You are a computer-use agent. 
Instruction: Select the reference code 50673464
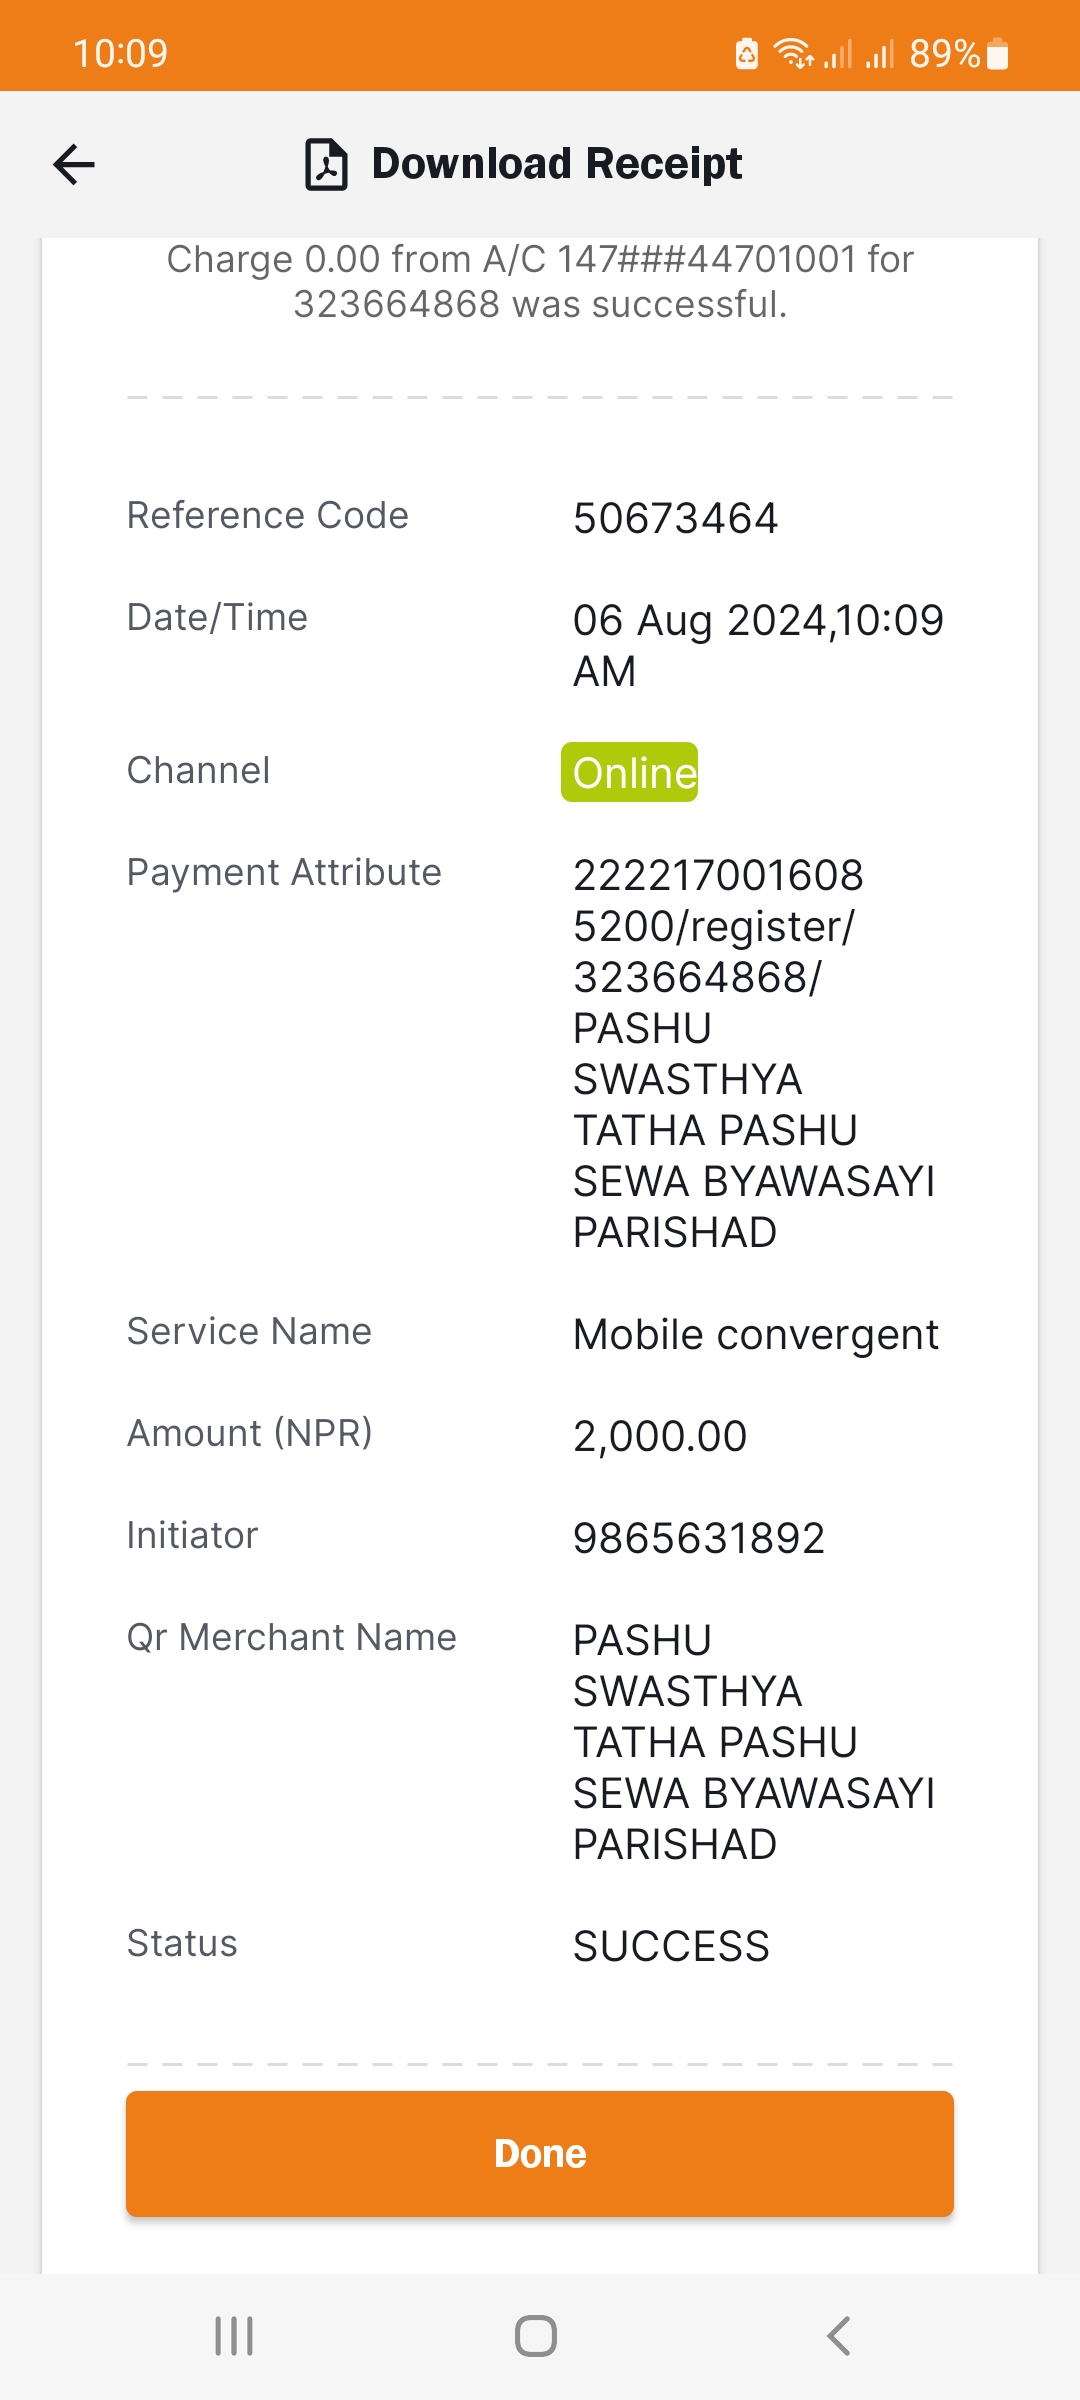675,519
